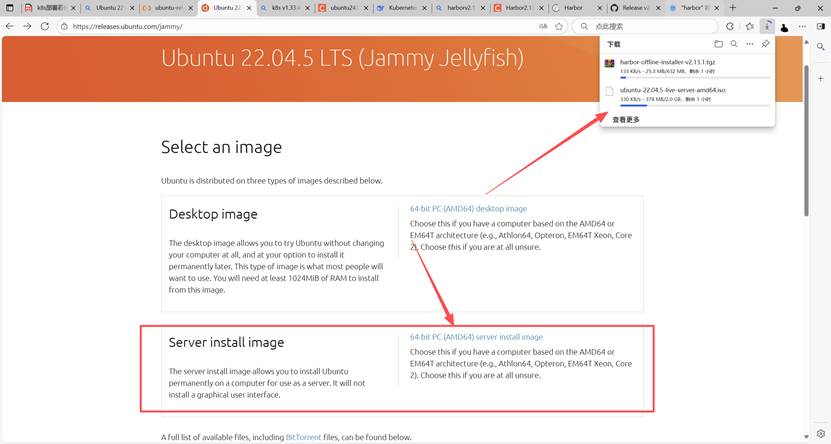Click the 'Desktop image' heading

click(213, 214)
